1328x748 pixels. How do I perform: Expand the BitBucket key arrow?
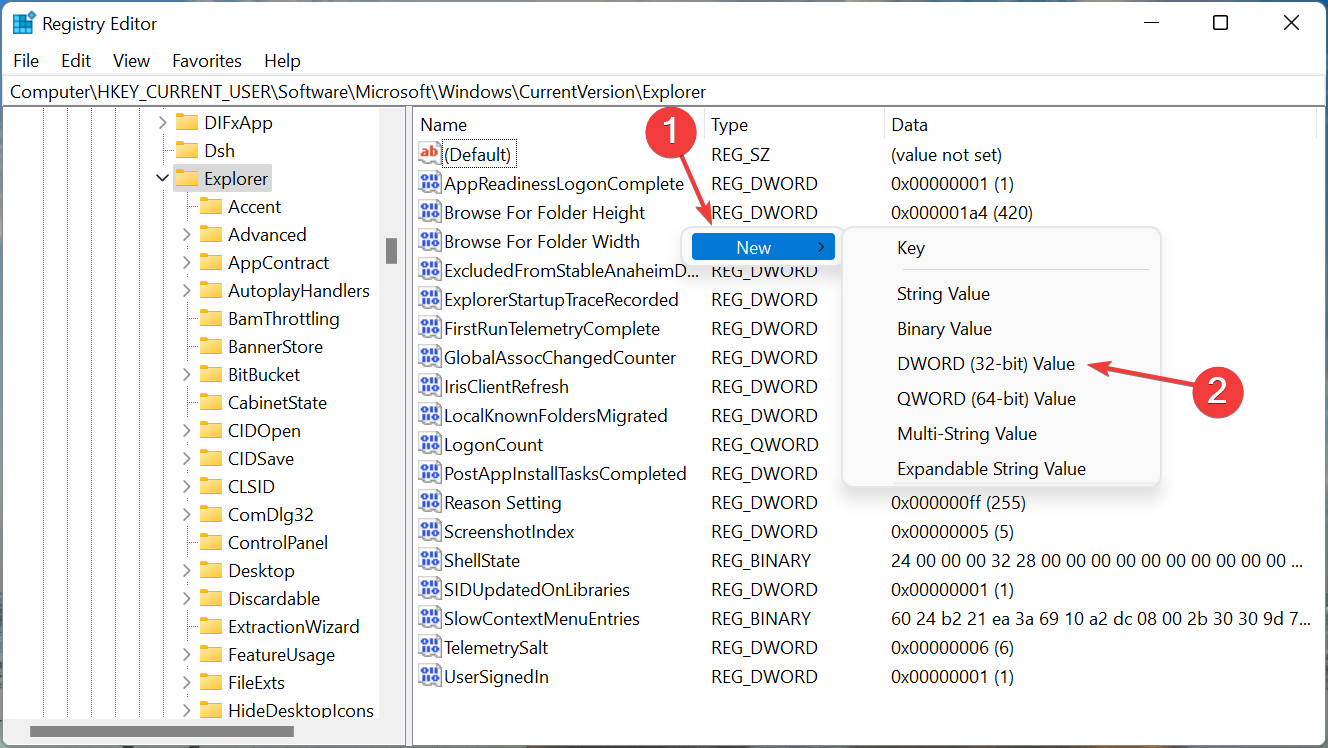pyautogui.click(x=186, y=375)
